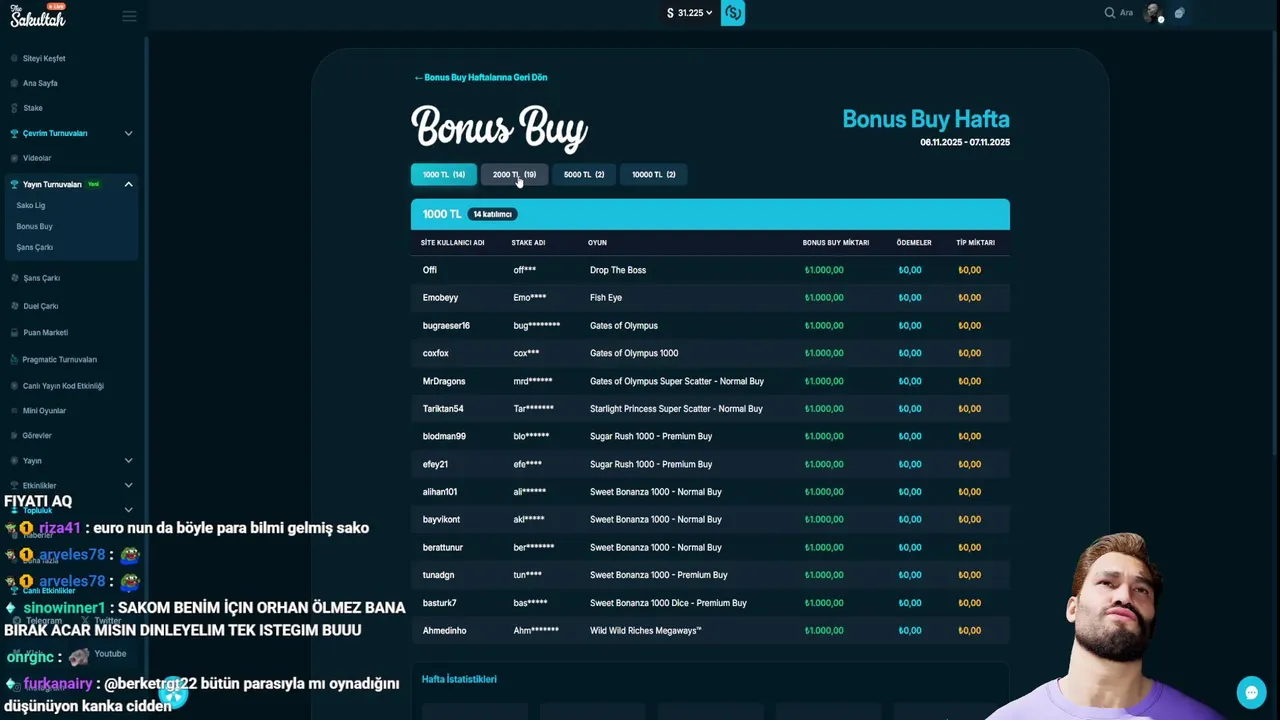Expand the Yayın sidebar chevron
1280x720 pixels.
click(128, 460)
